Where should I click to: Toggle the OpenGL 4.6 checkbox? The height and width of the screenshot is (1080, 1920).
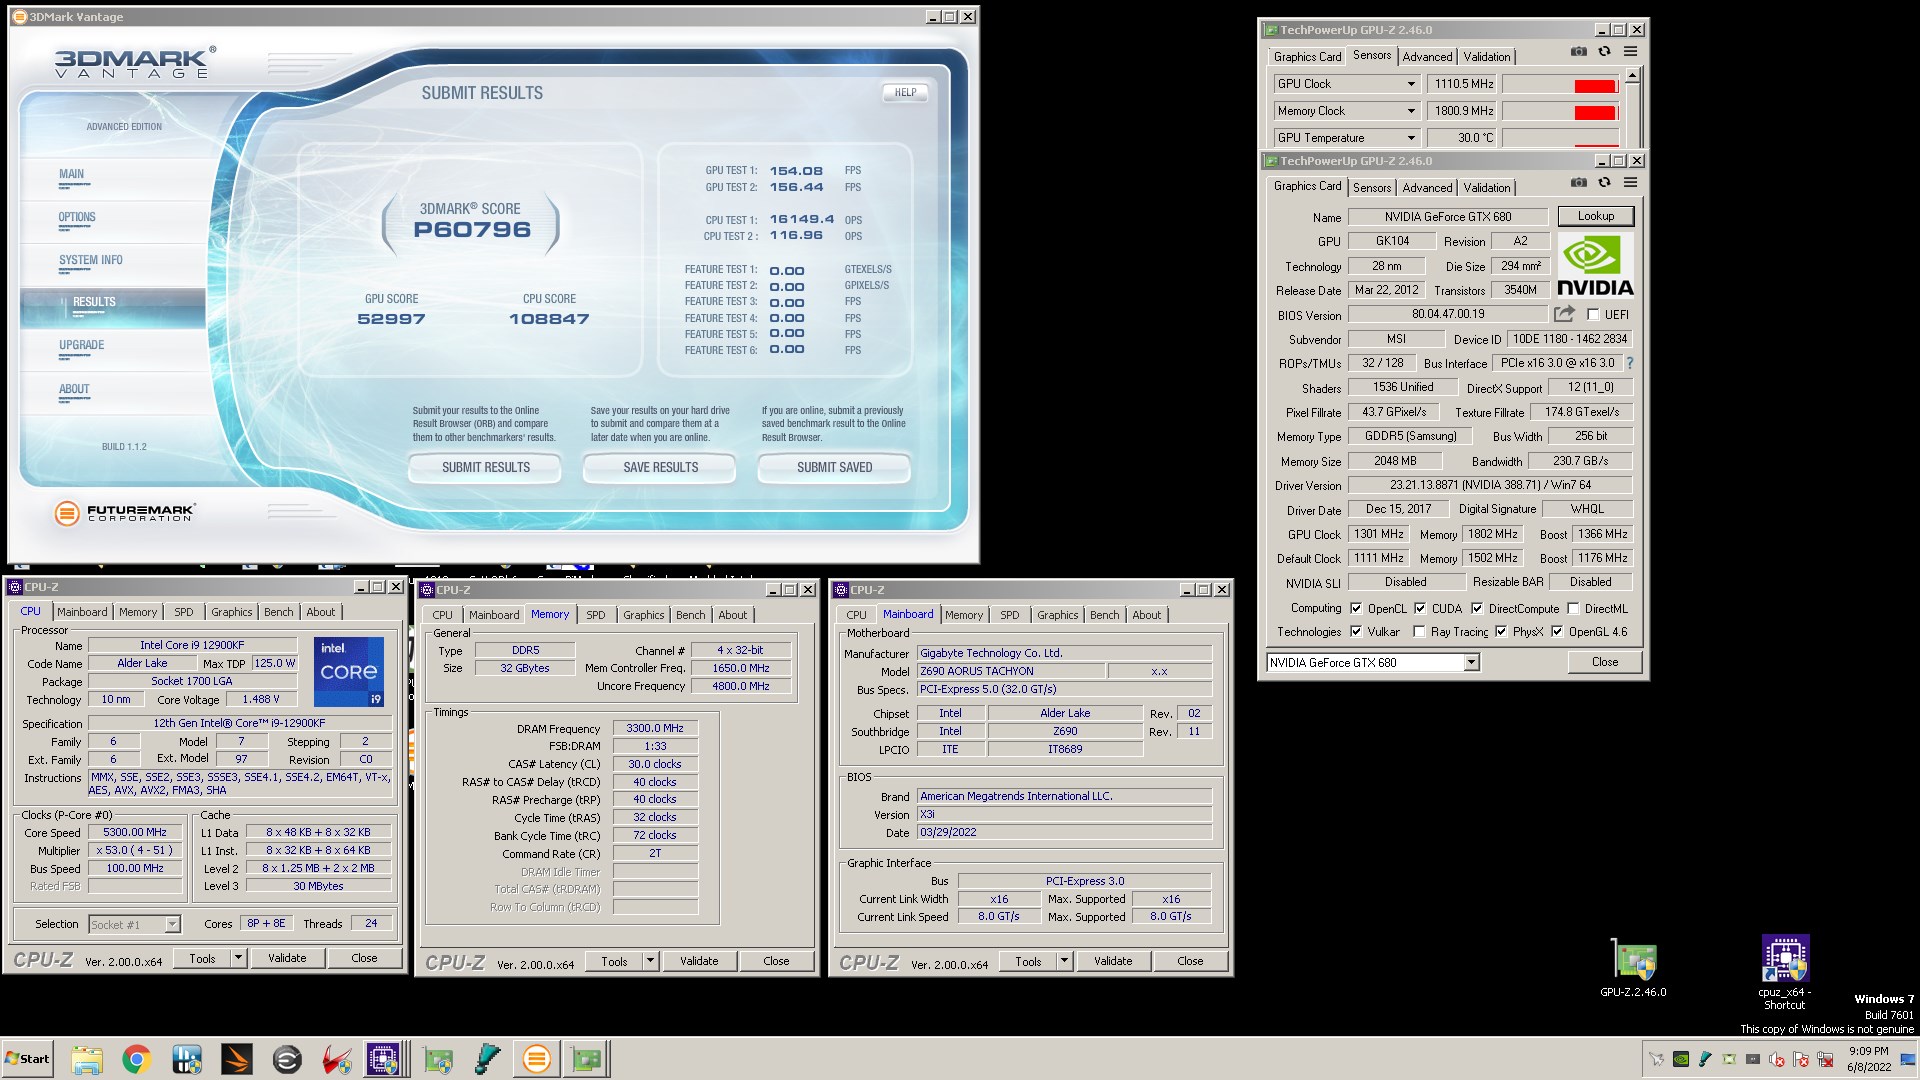tap(1557, 631)
